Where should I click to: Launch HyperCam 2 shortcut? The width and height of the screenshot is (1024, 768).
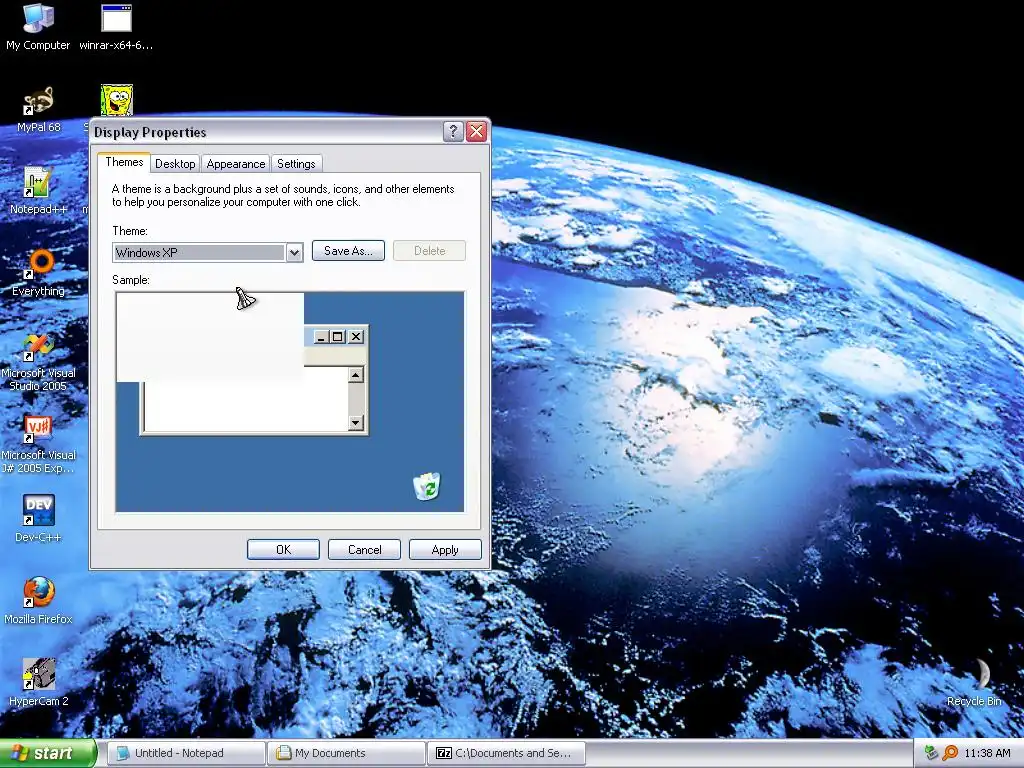tap(38, 682)
